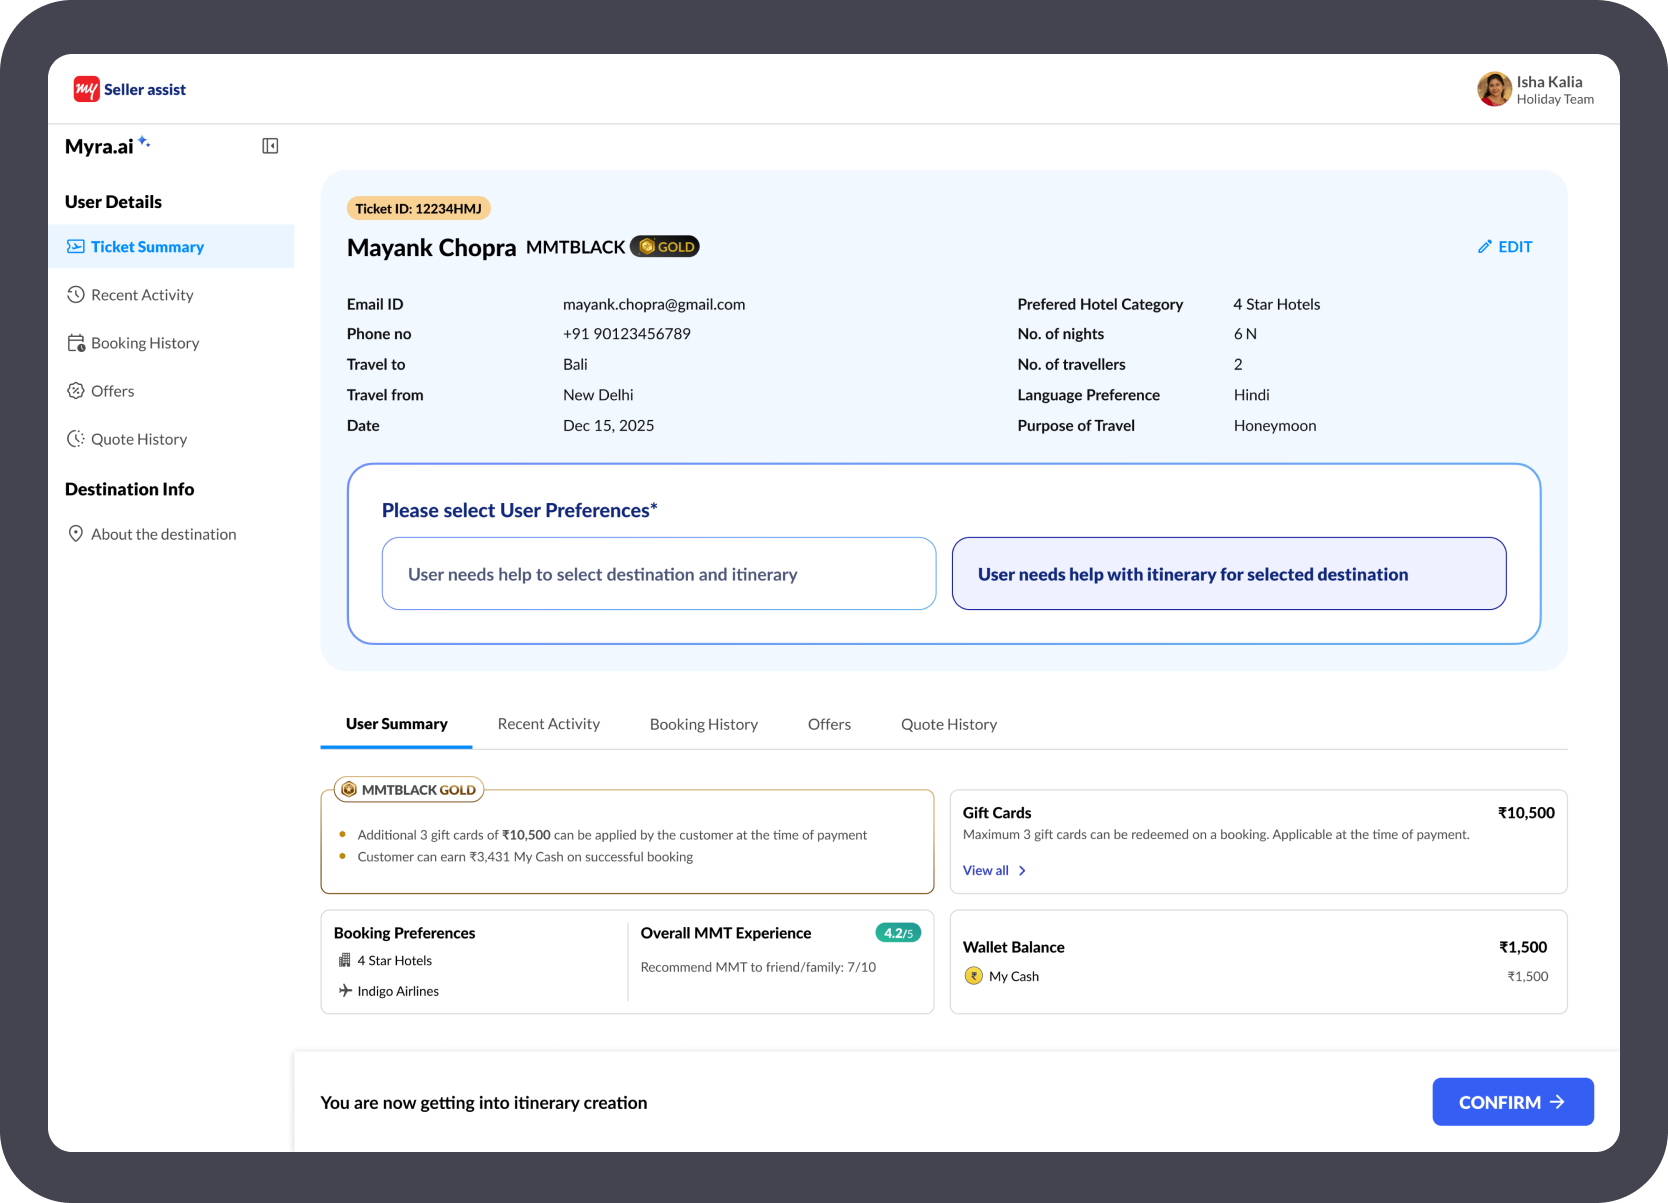Click the pencil edit icon
This screenshot has height=1203, width=1668.
pos(1485,247)
